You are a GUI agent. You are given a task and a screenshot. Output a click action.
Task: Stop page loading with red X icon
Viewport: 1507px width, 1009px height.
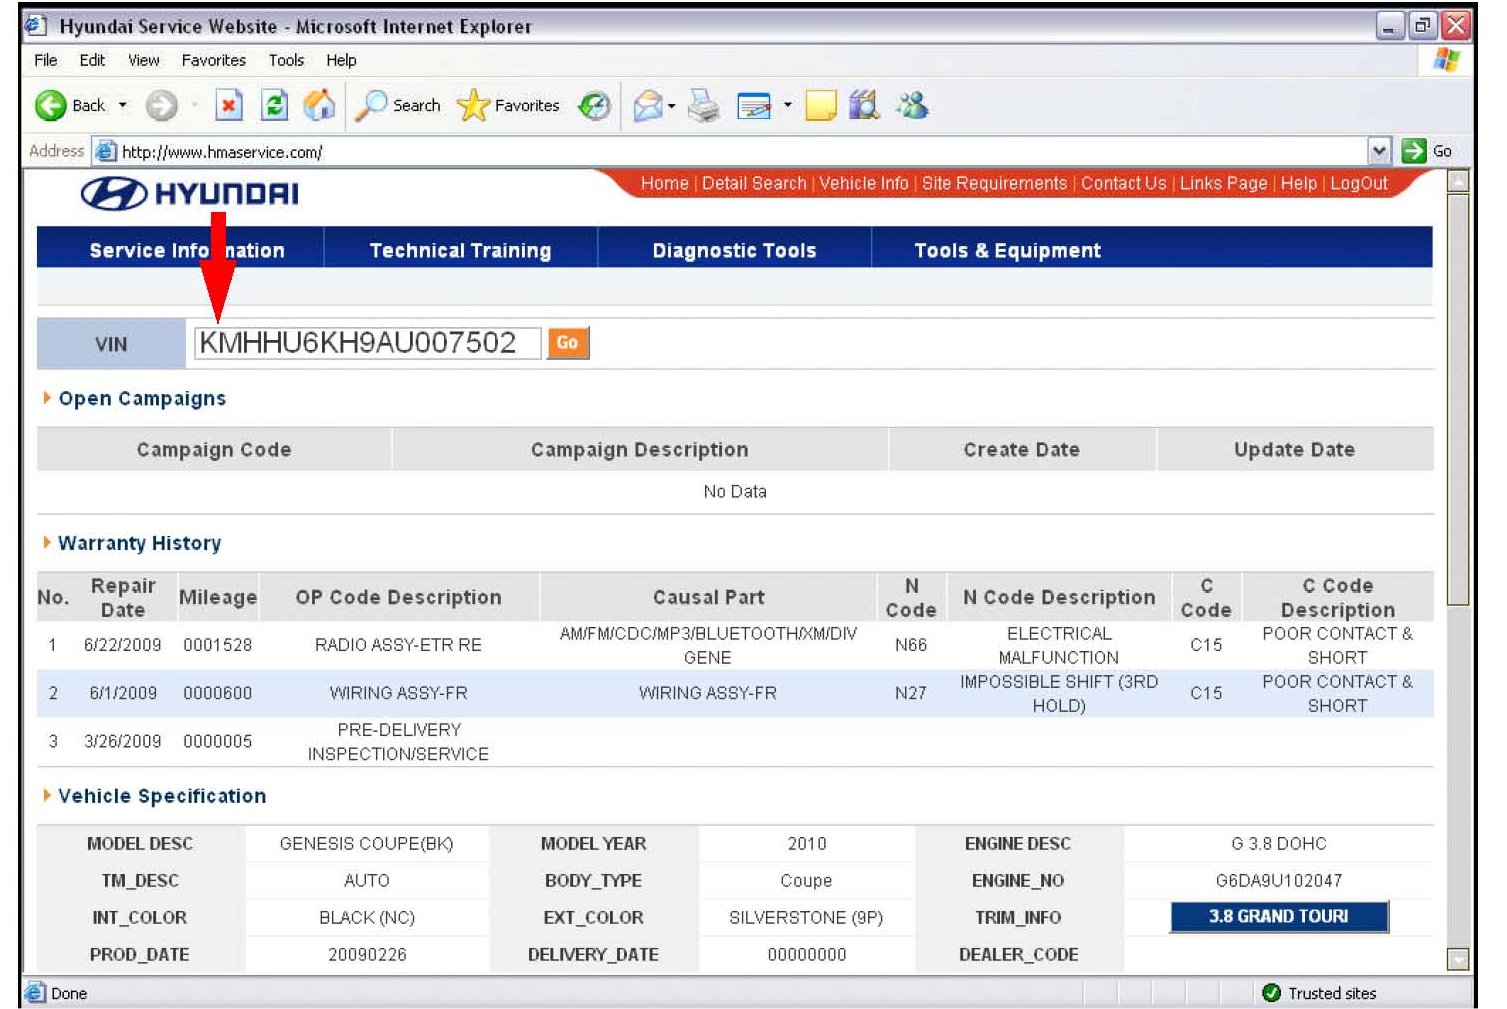click(229, 105)
